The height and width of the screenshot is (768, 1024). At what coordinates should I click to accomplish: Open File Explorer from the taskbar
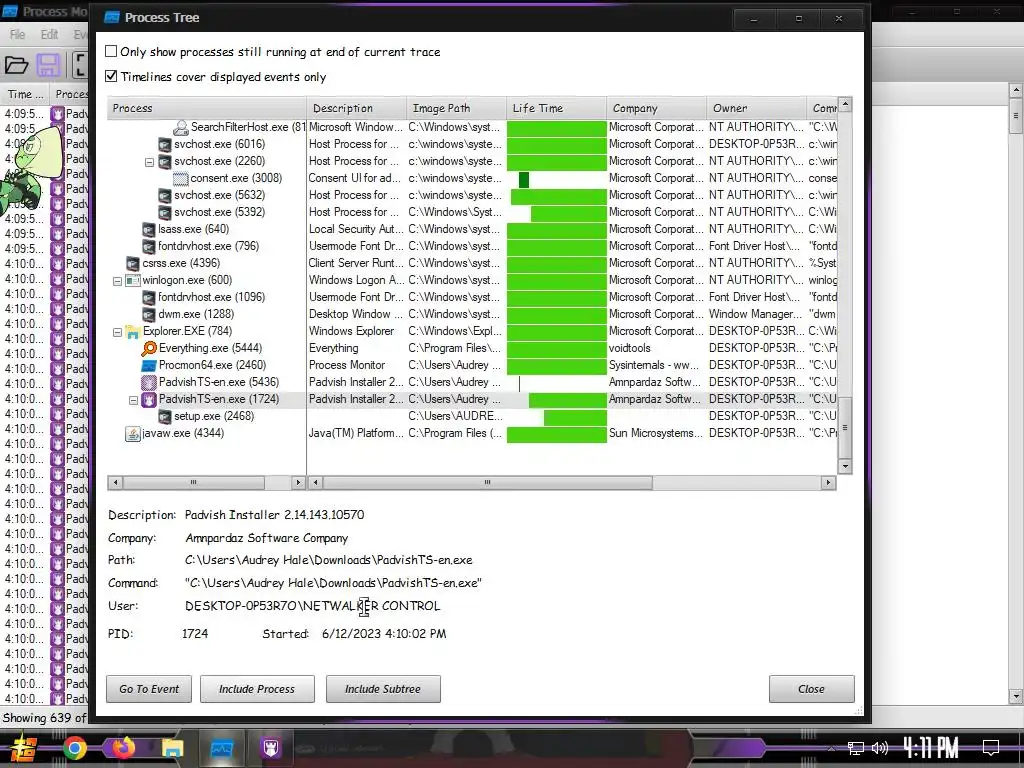click(x=172, y=748)
